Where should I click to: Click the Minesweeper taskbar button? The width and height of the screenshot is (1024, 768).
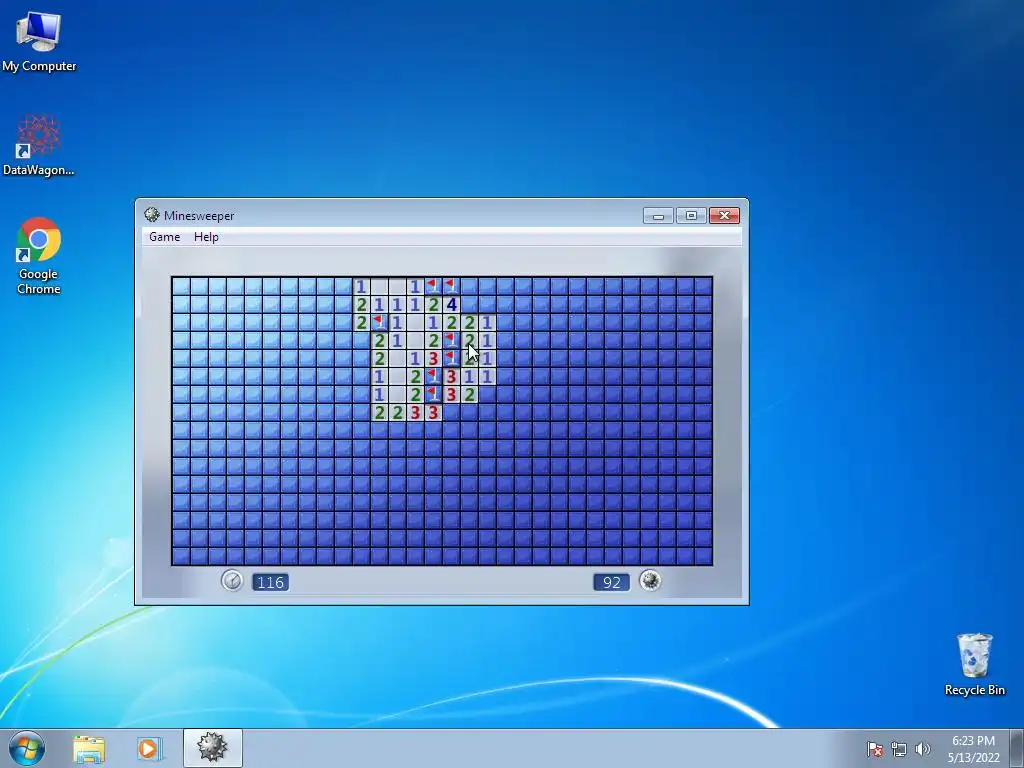click(213, 748)
